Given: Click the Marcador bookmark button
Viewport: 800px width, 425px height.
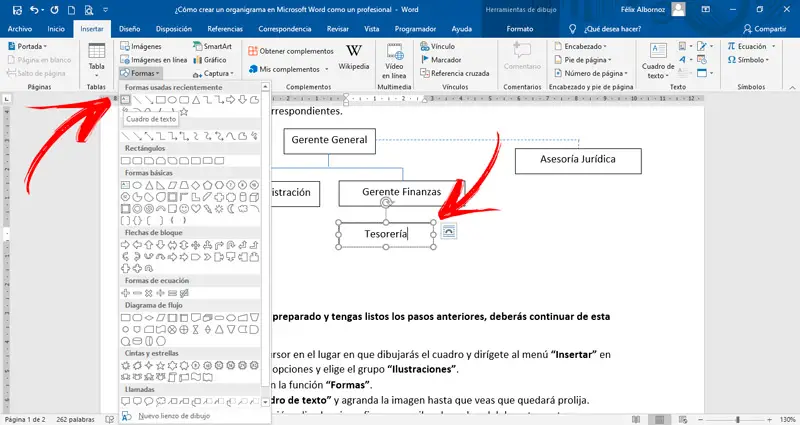Looking at the screenshot, I should (x=441, y=60).
